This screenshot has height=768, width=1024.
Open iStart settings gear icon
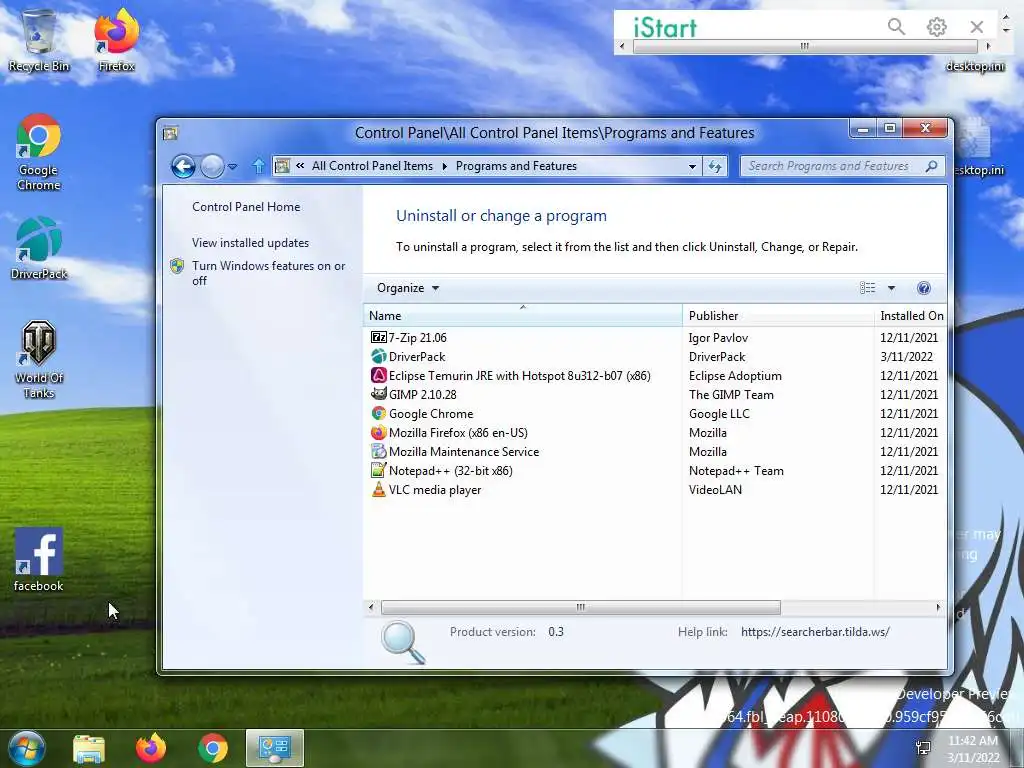coord(936,27)
